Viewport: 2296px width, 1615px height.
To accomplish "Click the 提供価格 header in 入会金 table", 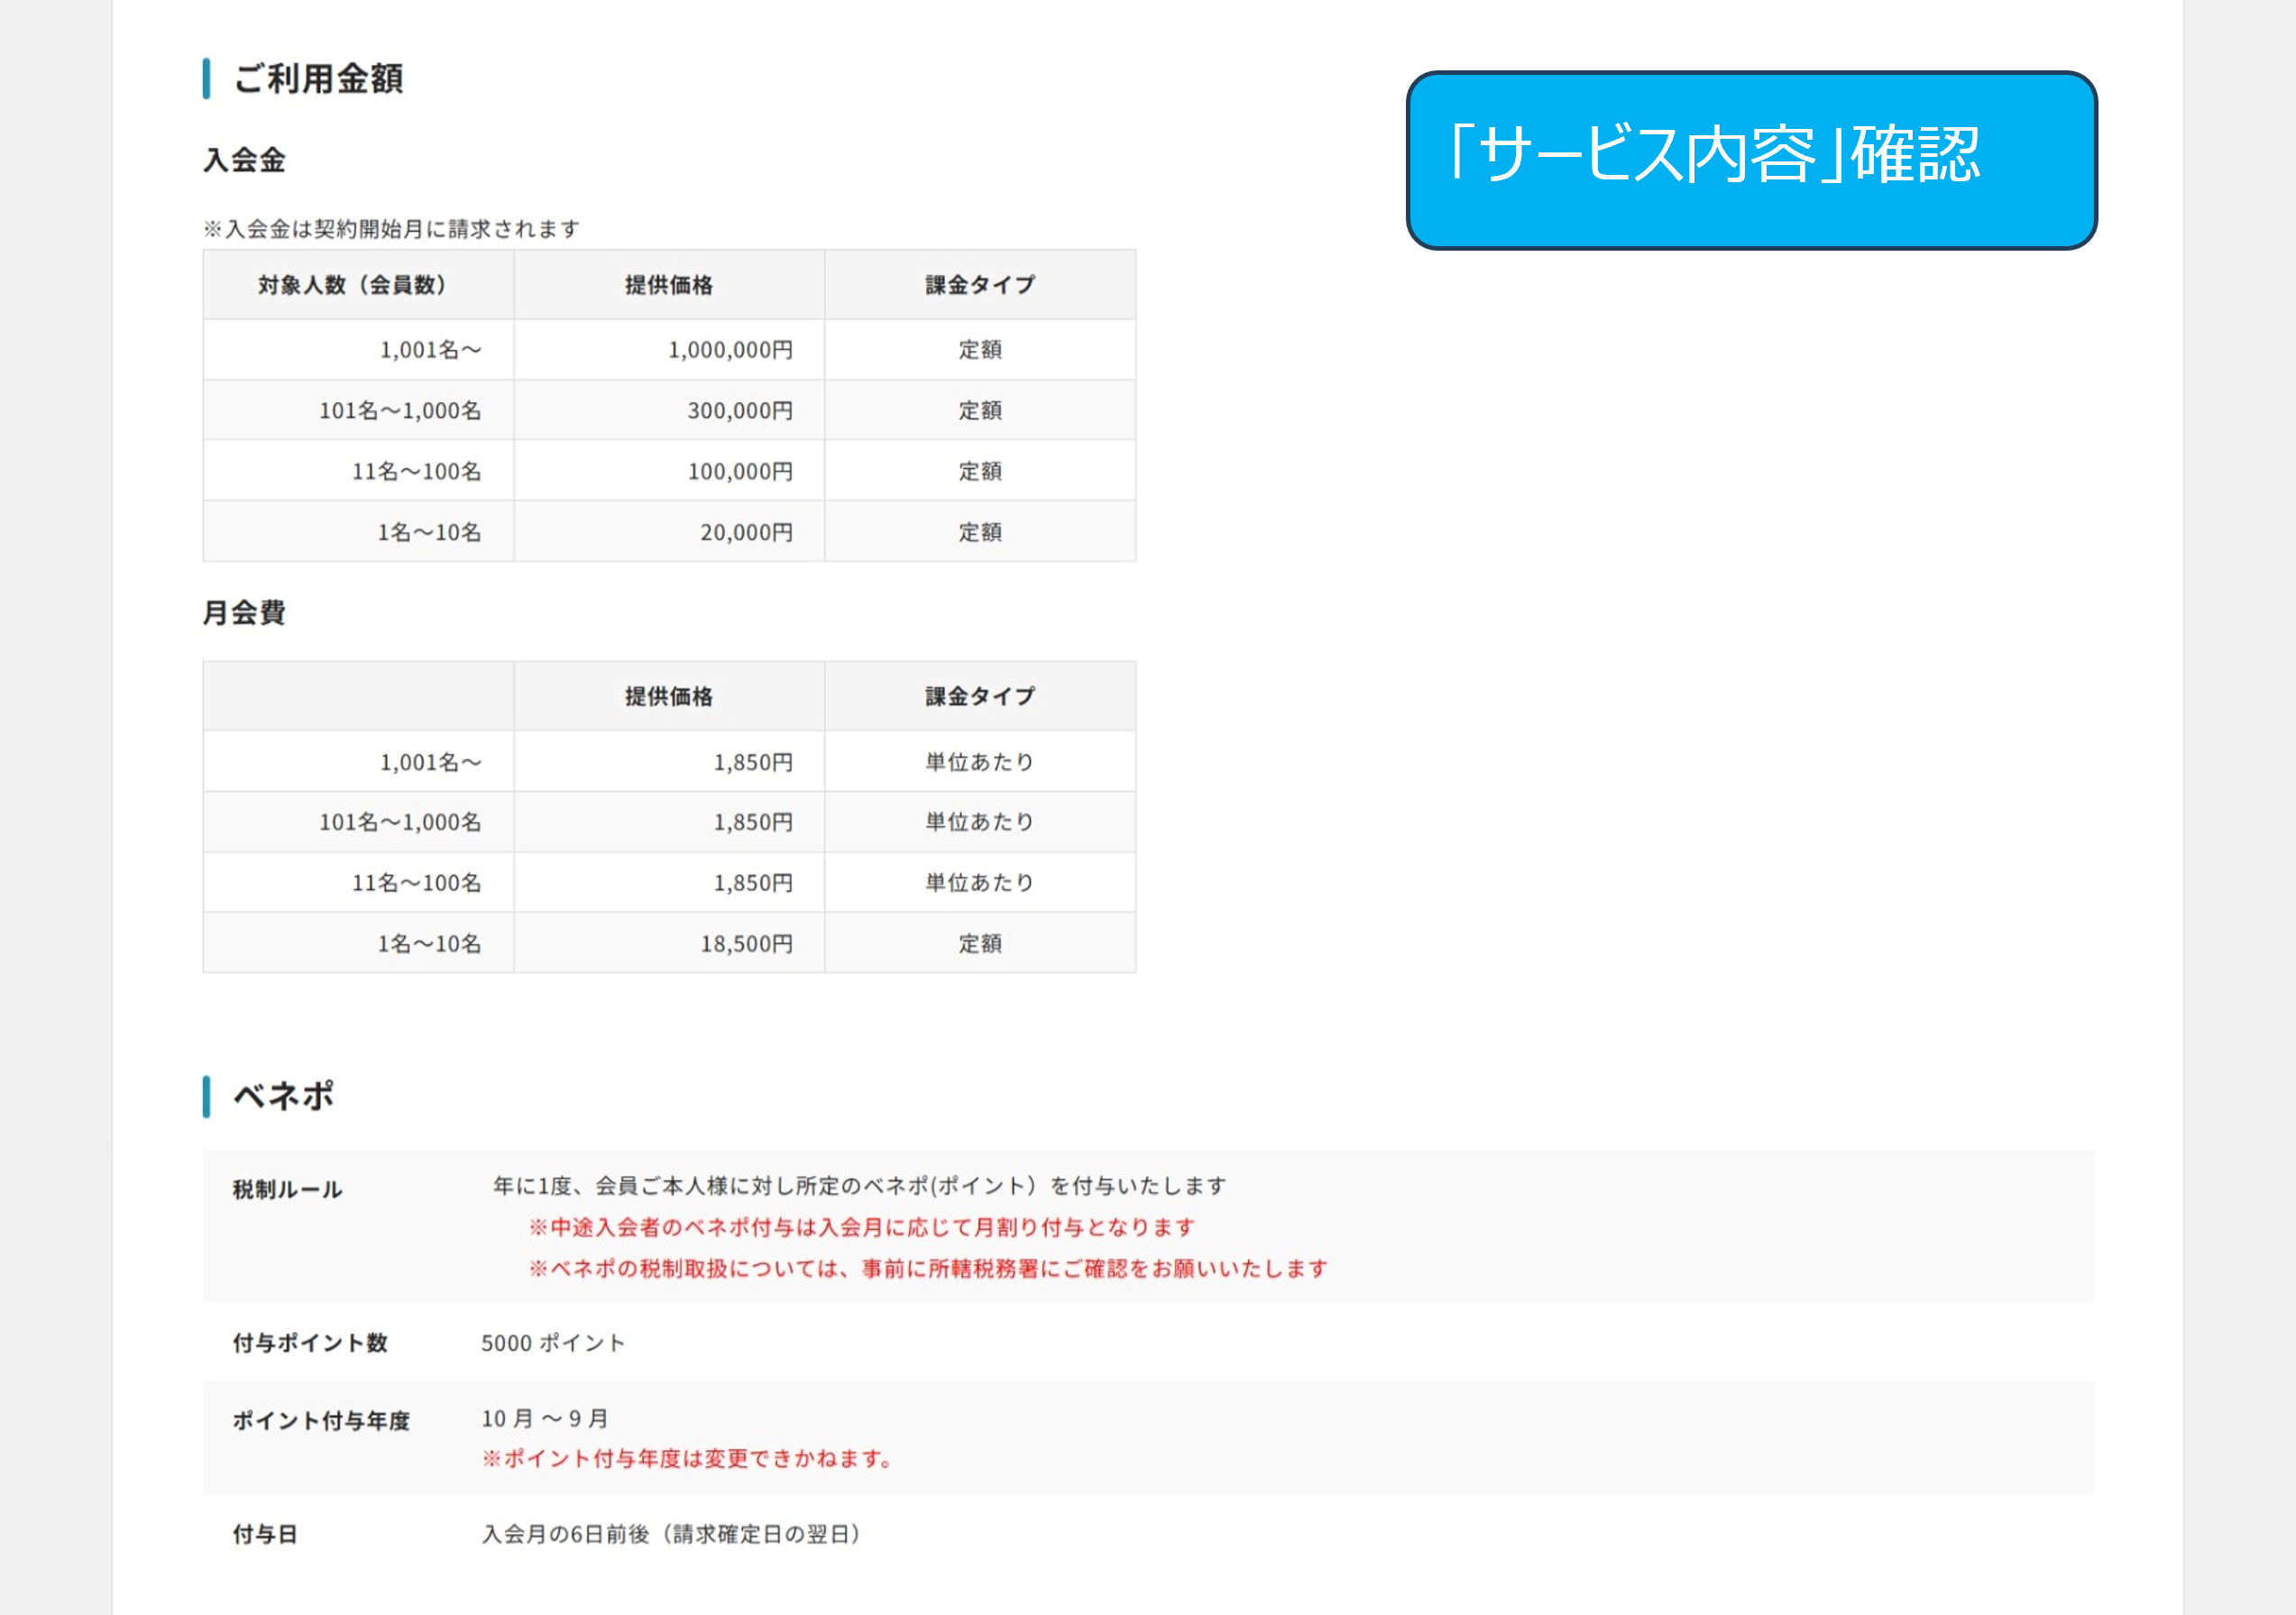I will coord(668,285).
